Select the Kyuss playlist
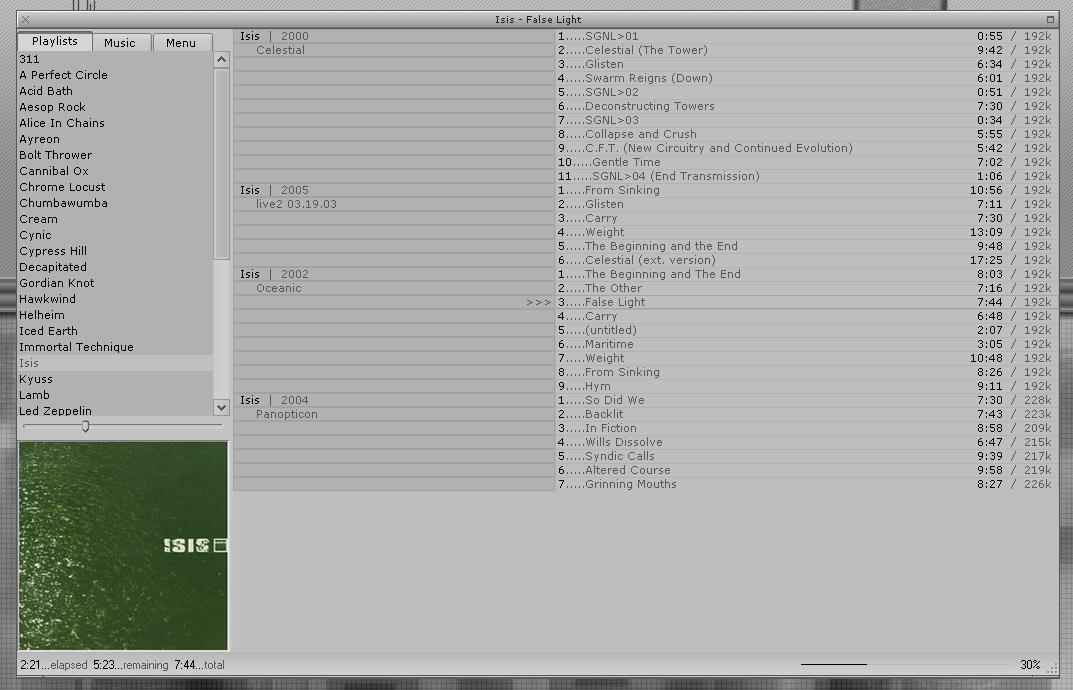 tap(116, 379)
